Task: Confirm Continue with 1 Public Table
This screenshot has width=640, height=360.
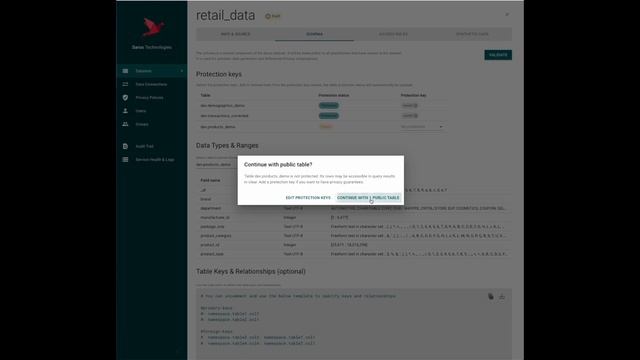Action: pyautogui.click(x=368, y=198)
